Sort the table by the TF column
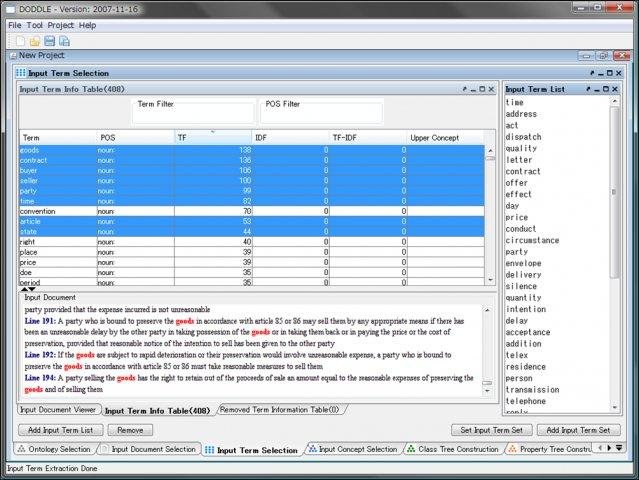This screenshot has height=480, width=639. click(x=212, y=137)
